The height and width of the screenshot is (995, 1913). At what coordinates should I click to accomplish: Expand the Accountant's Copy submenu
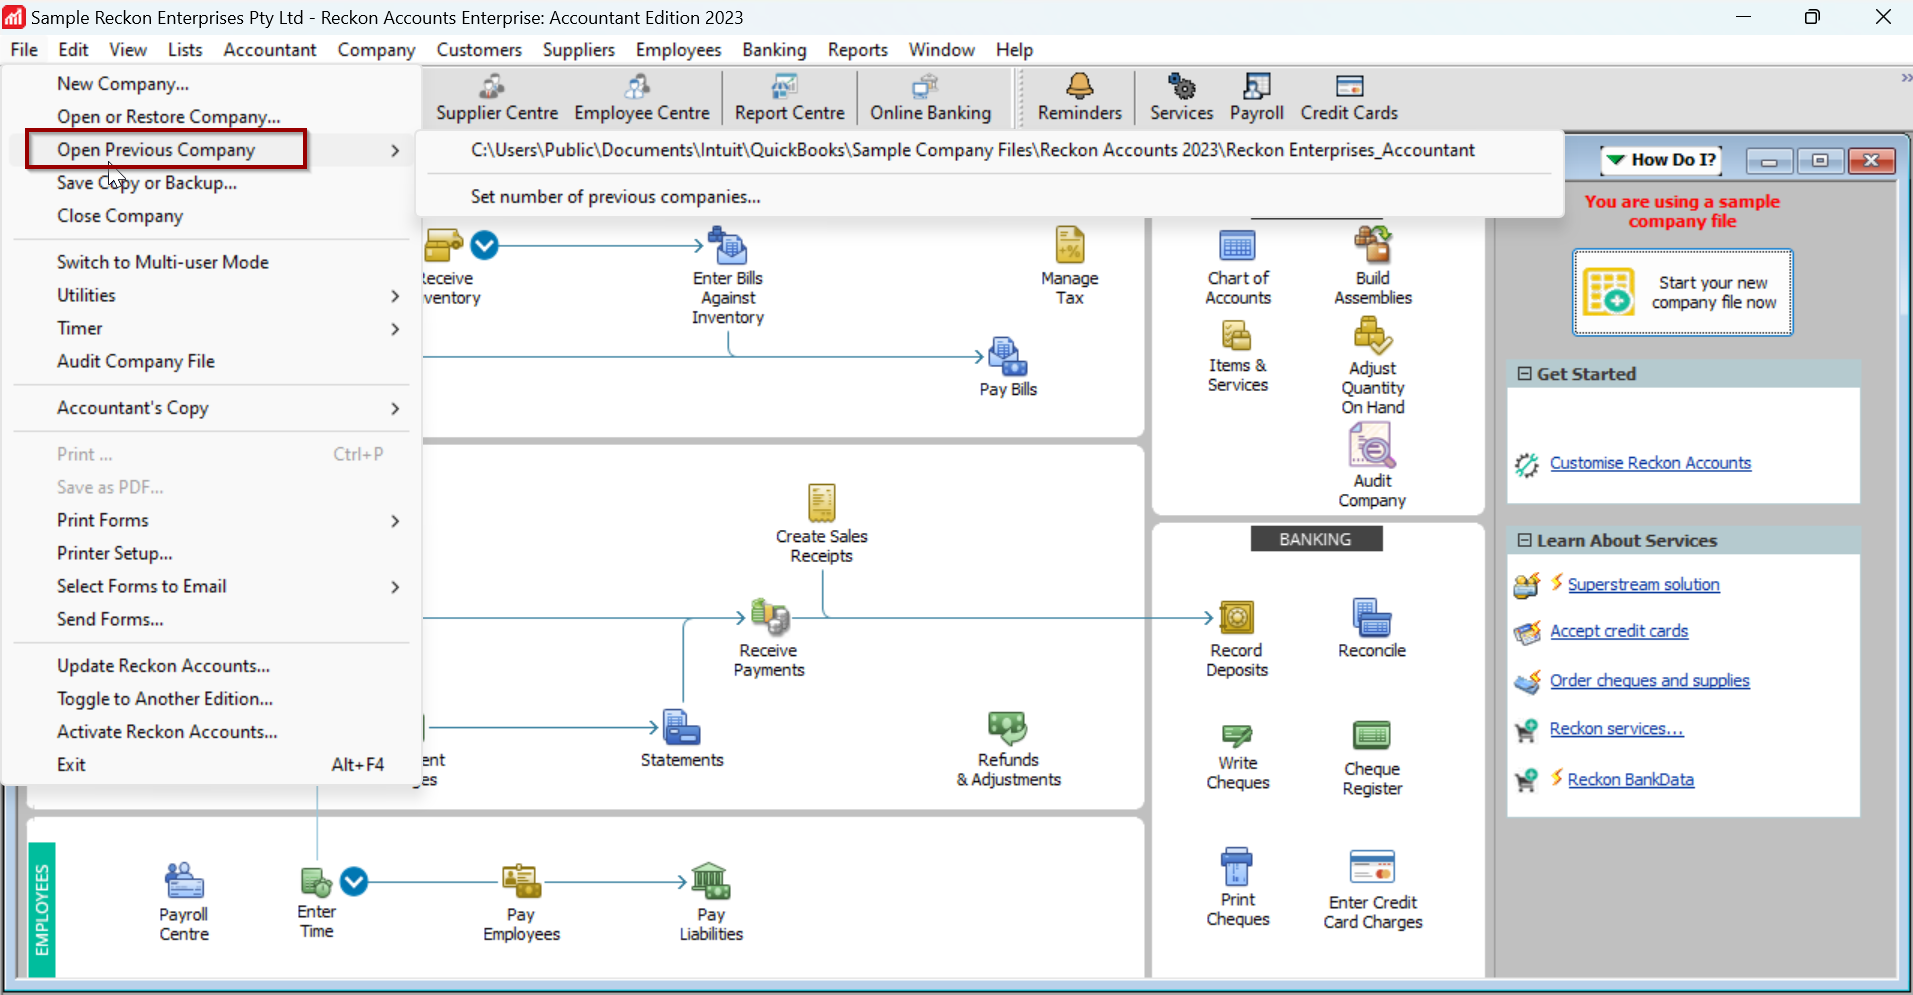pyautogui.click(x=211, y=407)
